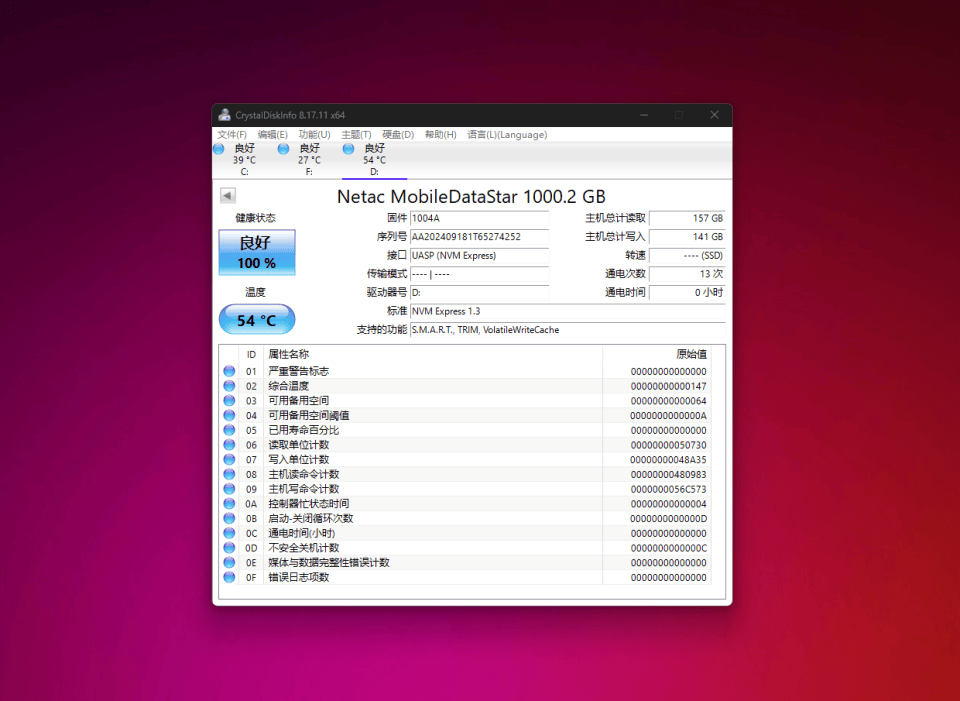
Task: Click the orb icon for 错误日志项数
Action: [x=229, y=577]
